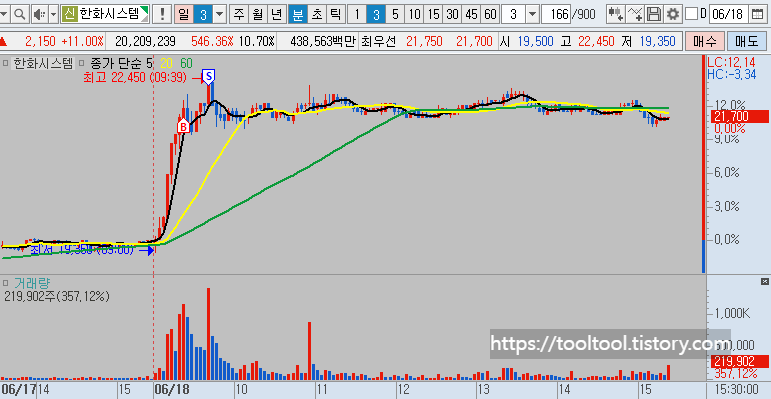The height and width of the screenshot is (399, 771).
Task: Choose the 60-minute interval button
Action: [490, 15]
